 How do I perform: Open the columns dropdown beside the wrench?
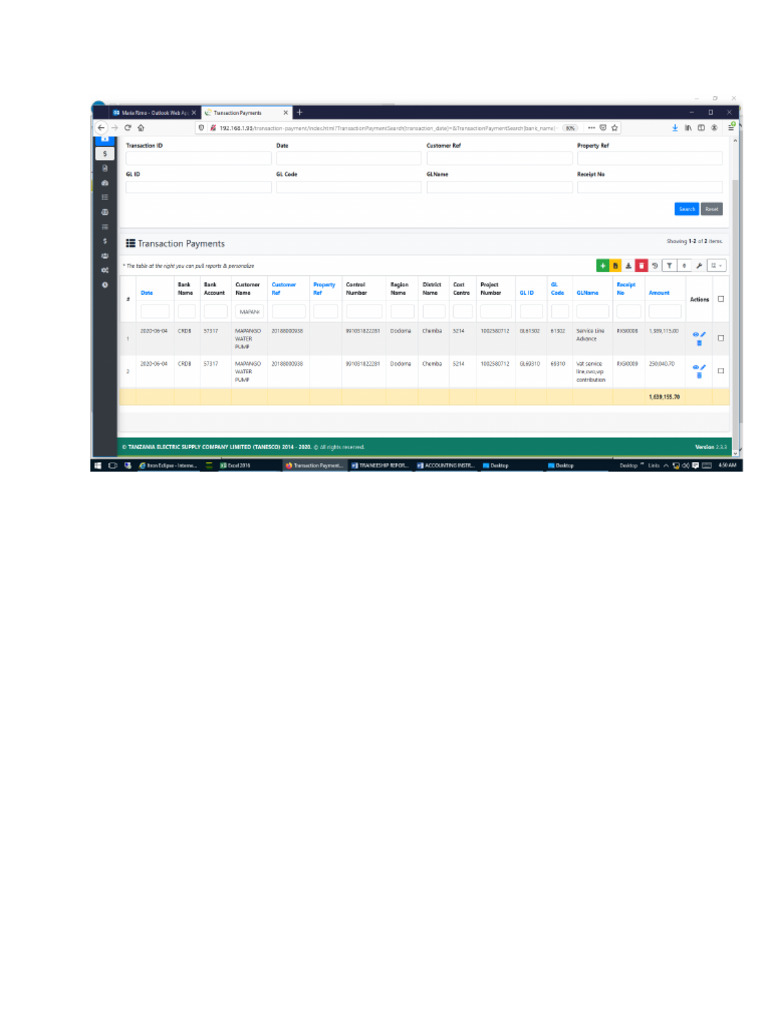(716, 266)
